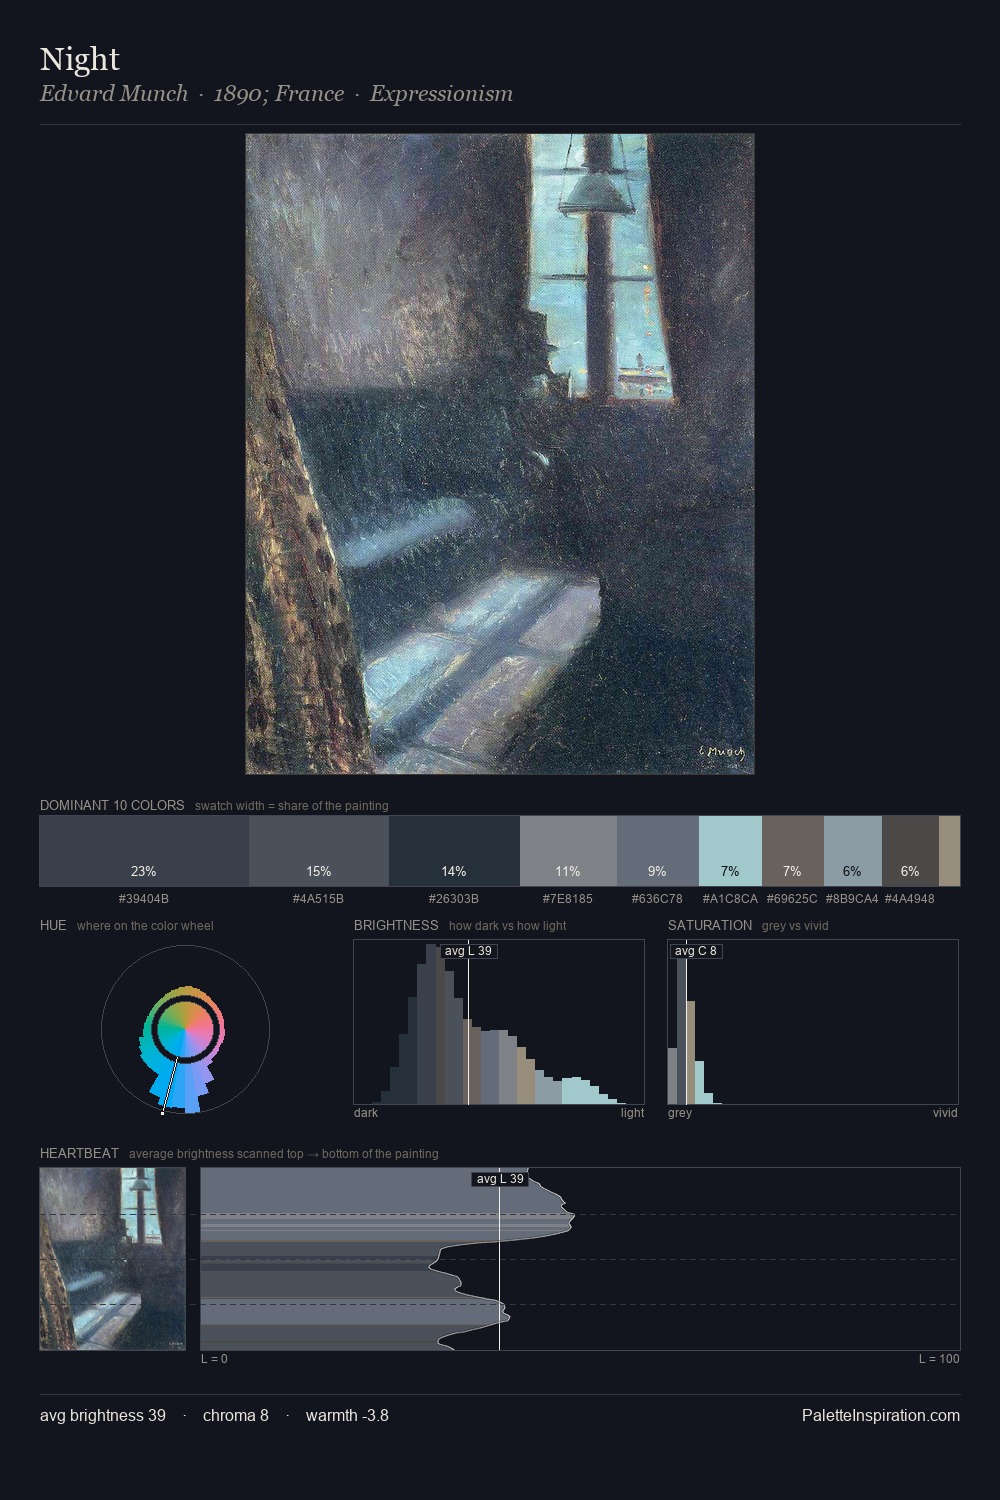Image resolution: width=1000 pixels, height=1500 pixels.
Task: Click the 'grey' saturation axis label
Action: click(680, 1113)
